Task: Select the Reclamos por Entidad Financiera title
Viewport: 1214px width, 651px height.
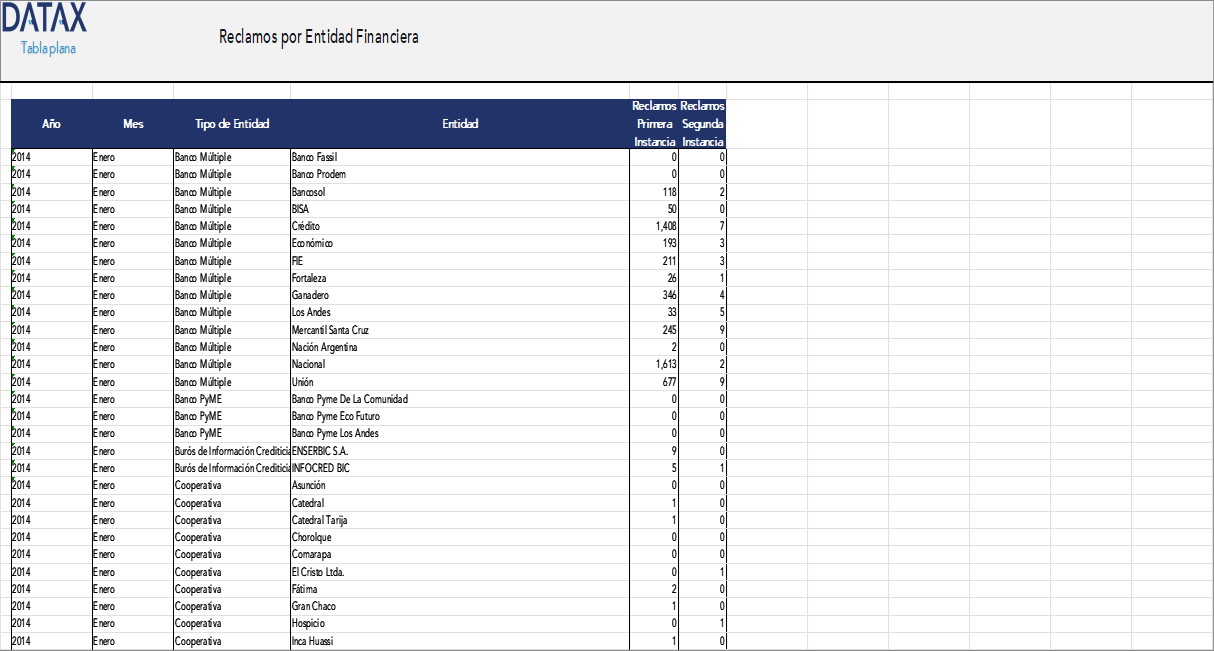Action: click(x=318, y=37)
